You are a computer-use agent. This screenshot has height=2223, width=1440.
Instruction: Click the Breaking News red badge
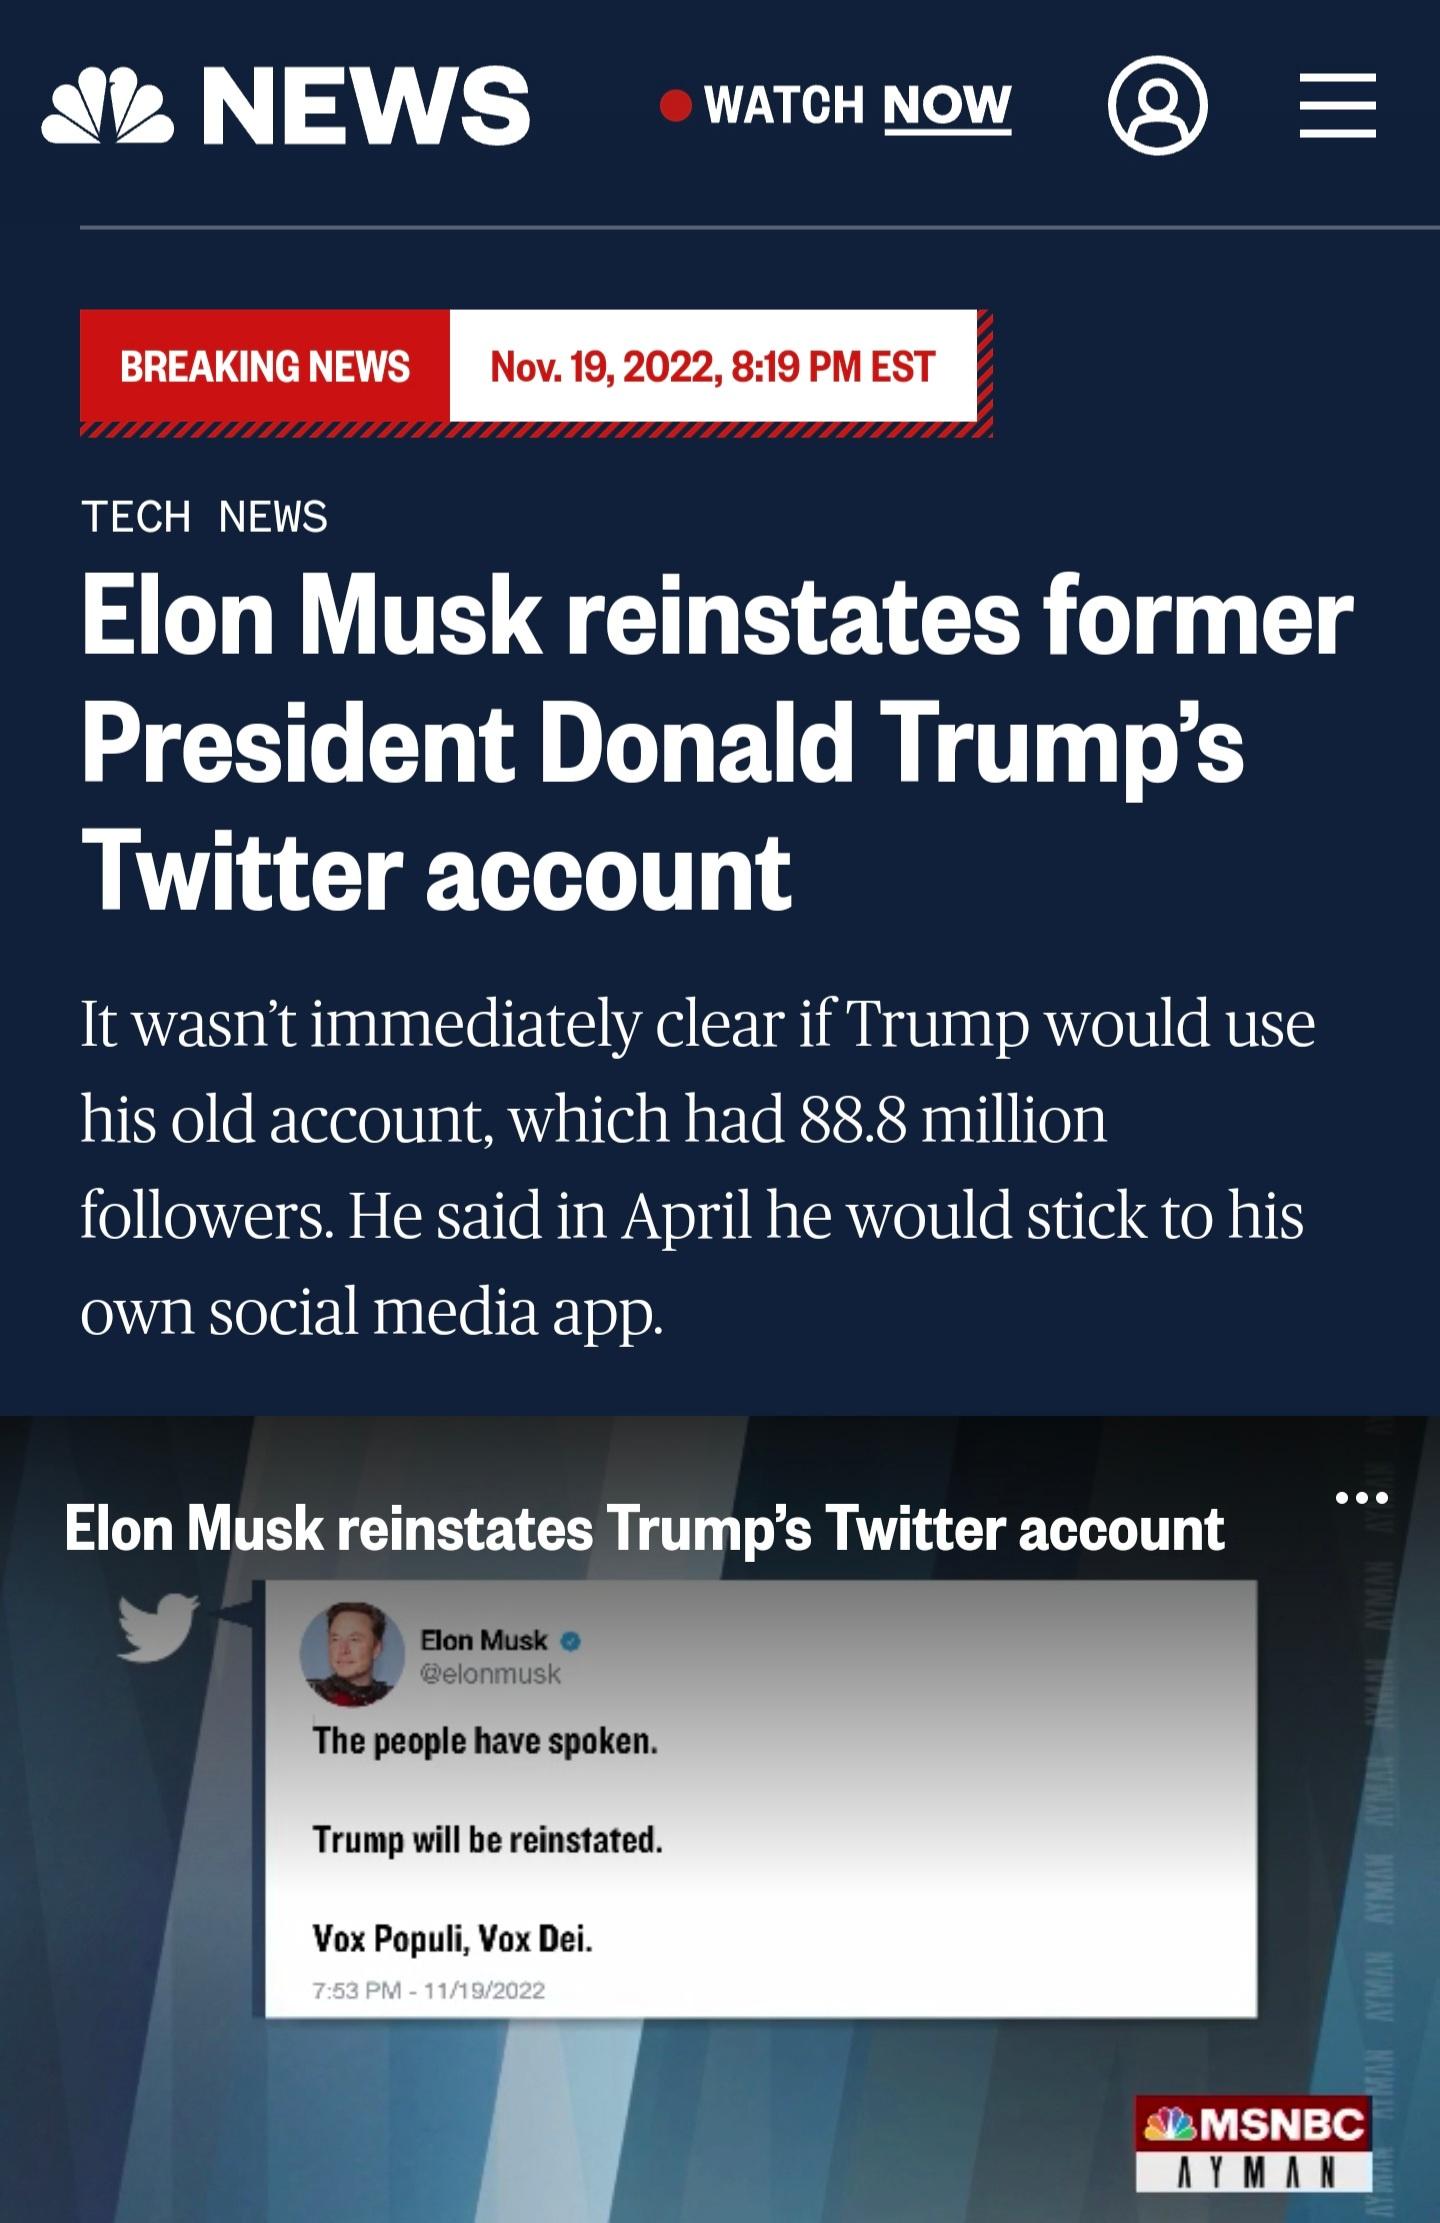tap(265, 366)
